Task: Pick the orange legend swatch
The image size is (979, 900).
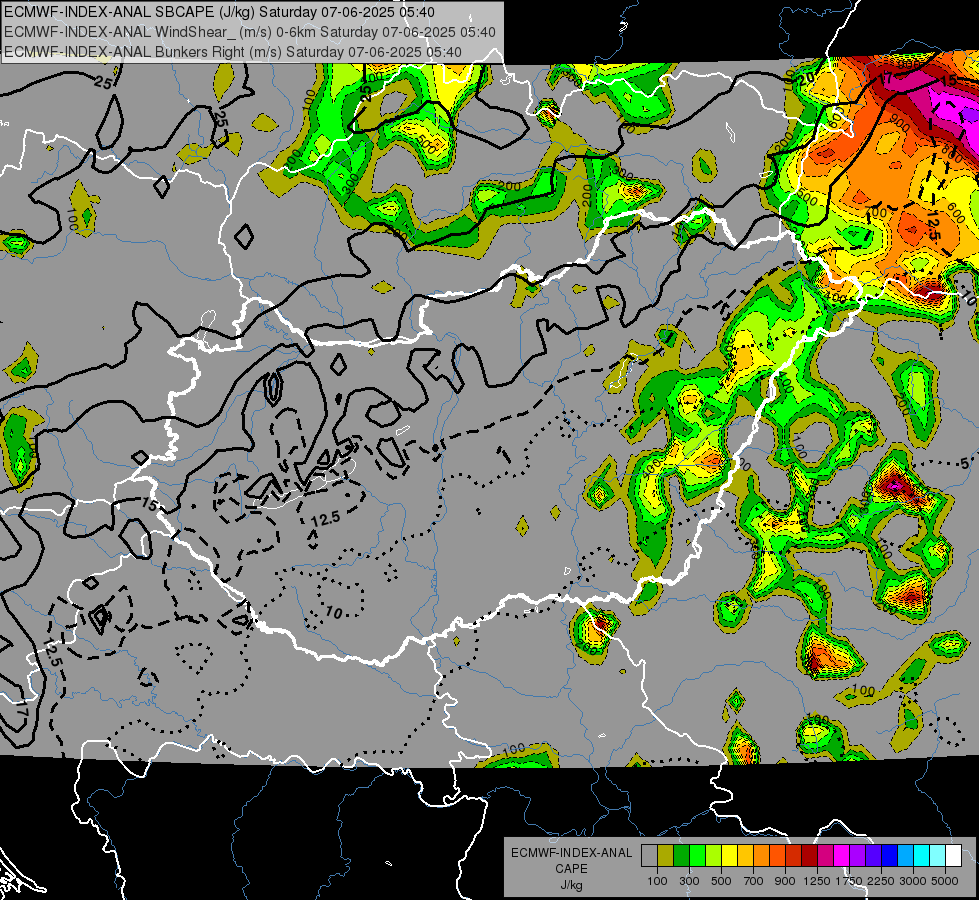Action: 761,856
